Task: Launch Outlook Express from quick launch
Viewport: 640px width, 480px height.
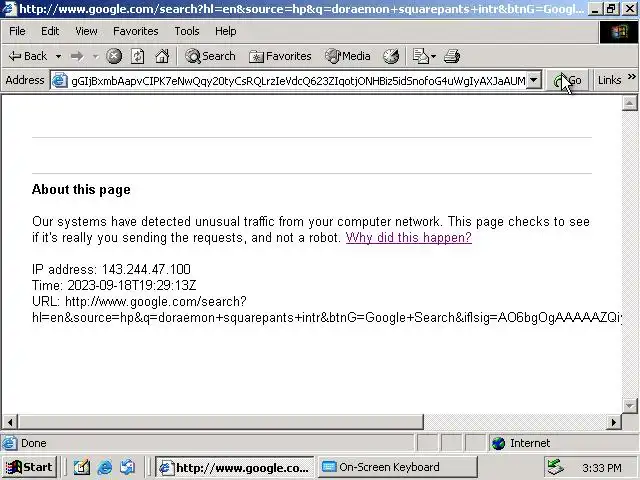Action: point(128,467)
